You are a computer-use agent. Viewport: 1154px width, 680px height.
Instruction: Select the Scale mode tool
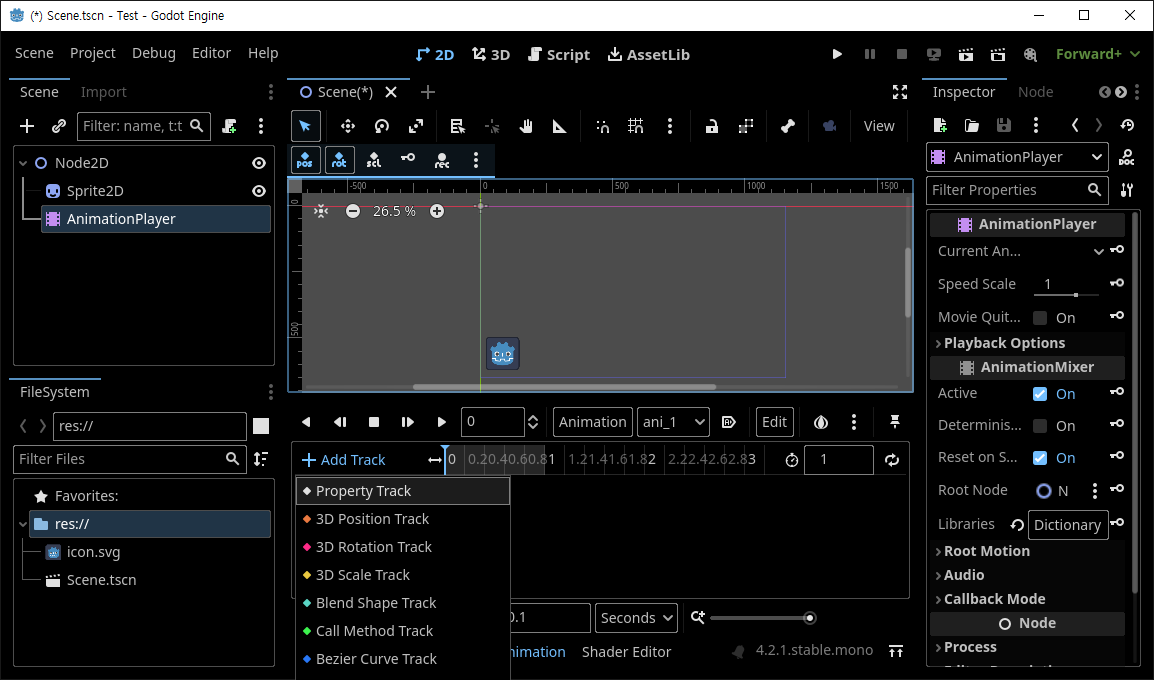[416, 126]
